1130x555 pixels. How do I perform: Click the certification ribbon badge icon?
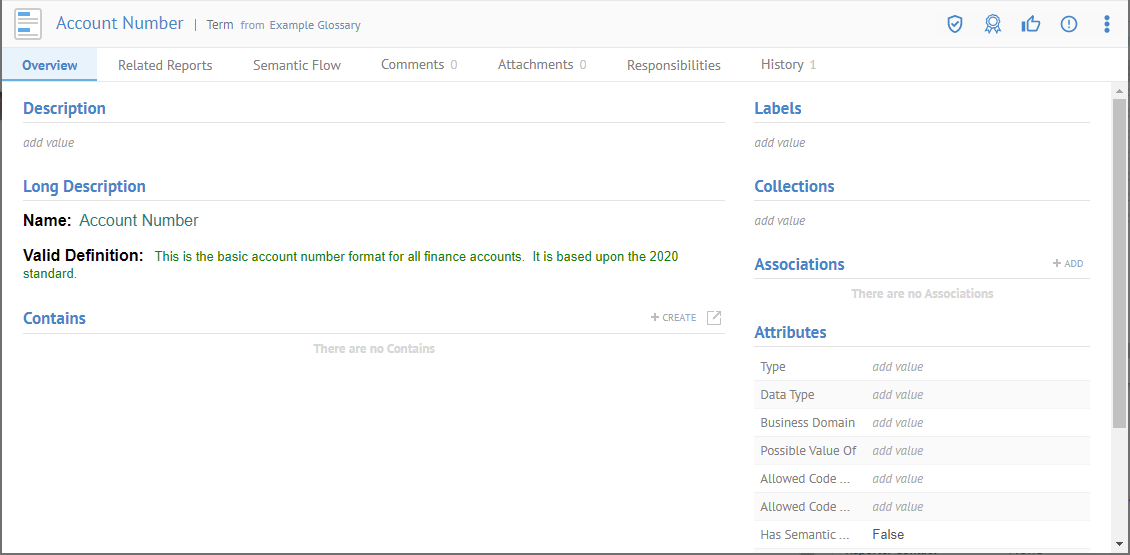[x=992, y=24]
